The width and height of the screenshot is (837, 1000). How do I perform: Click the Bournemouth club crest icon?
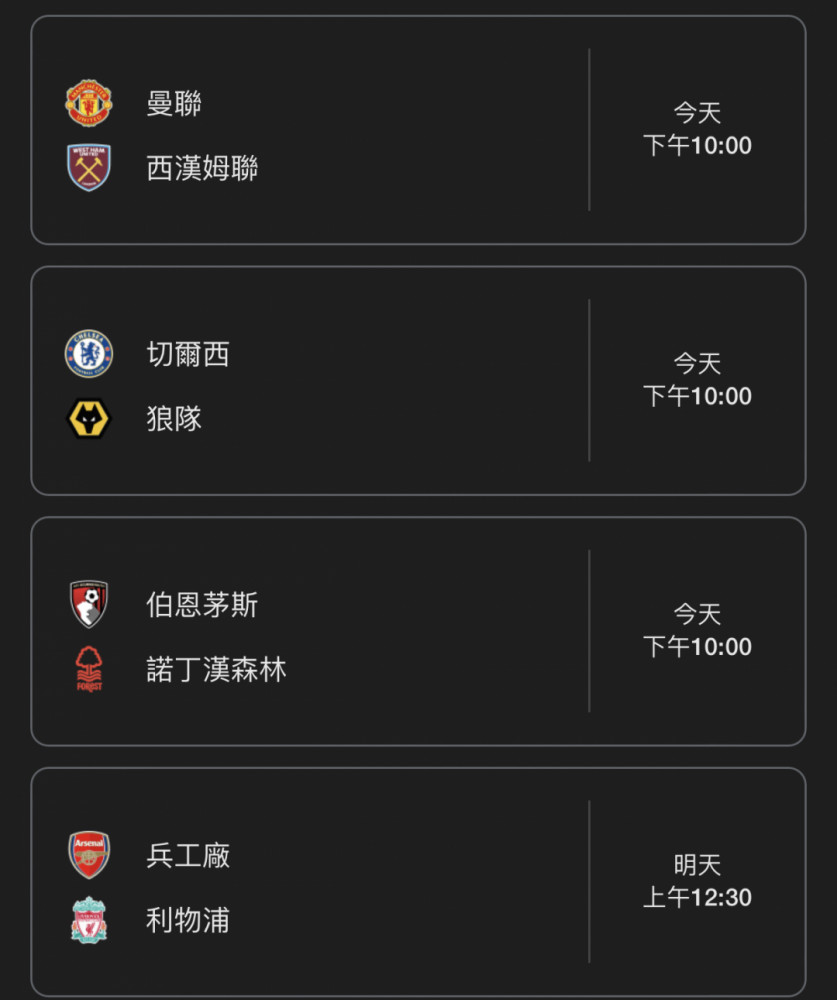click(x=89, y=604)
